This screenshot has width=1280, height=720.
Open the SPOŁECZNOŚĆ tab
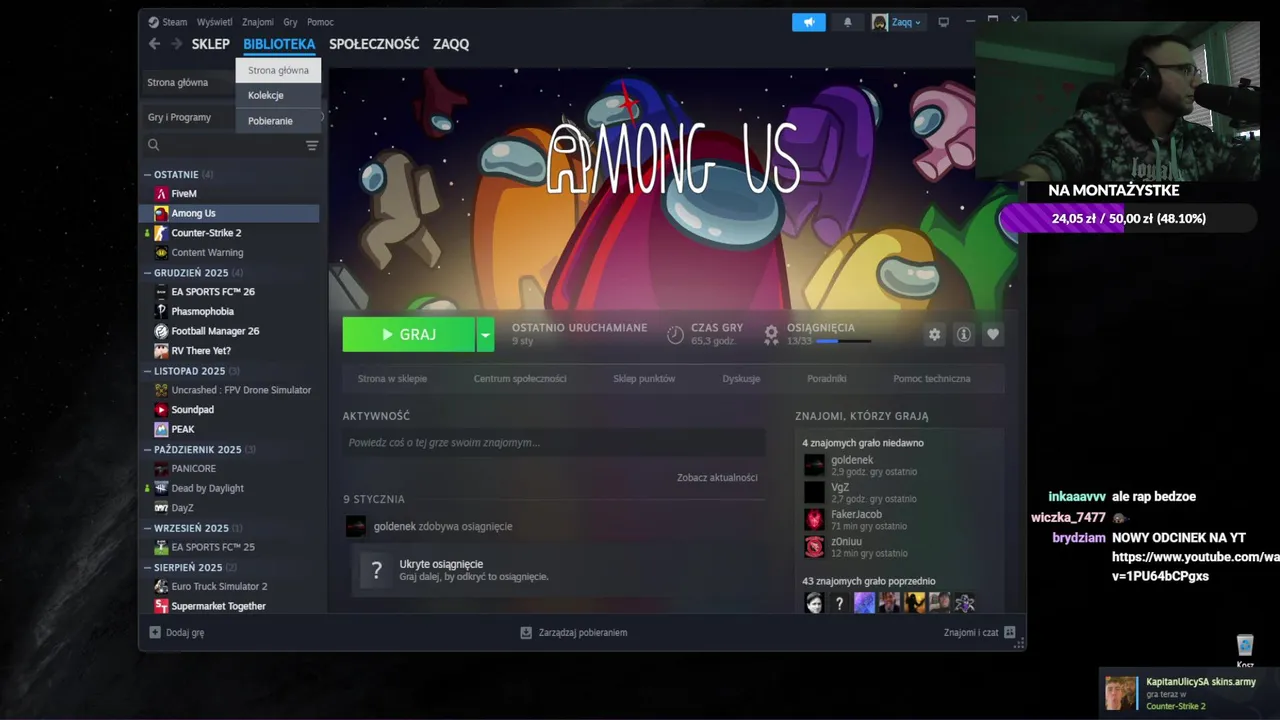(x=374, y=44)
